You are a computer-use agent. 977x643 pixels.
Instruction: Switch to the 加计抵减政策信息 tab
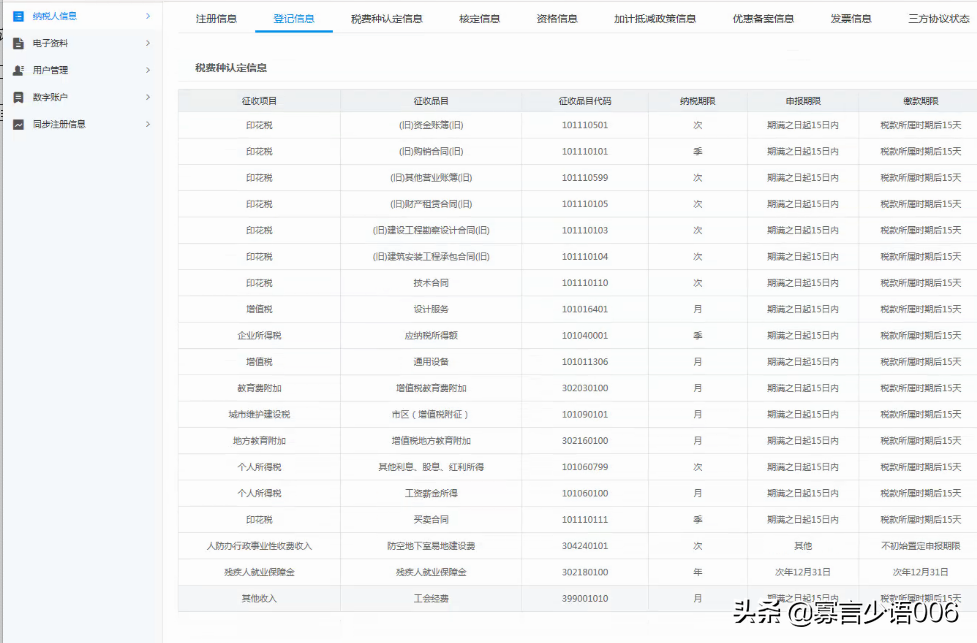(655, 19)
